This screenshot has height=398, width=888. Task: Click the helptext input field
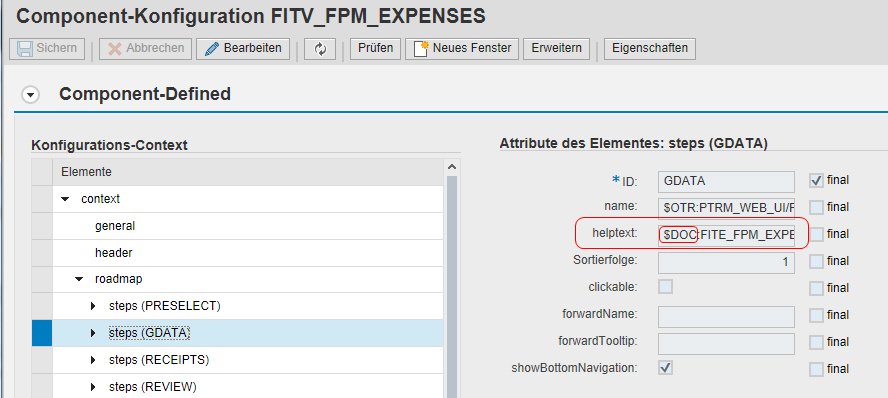pyautogui.click(x=726, y=234)
